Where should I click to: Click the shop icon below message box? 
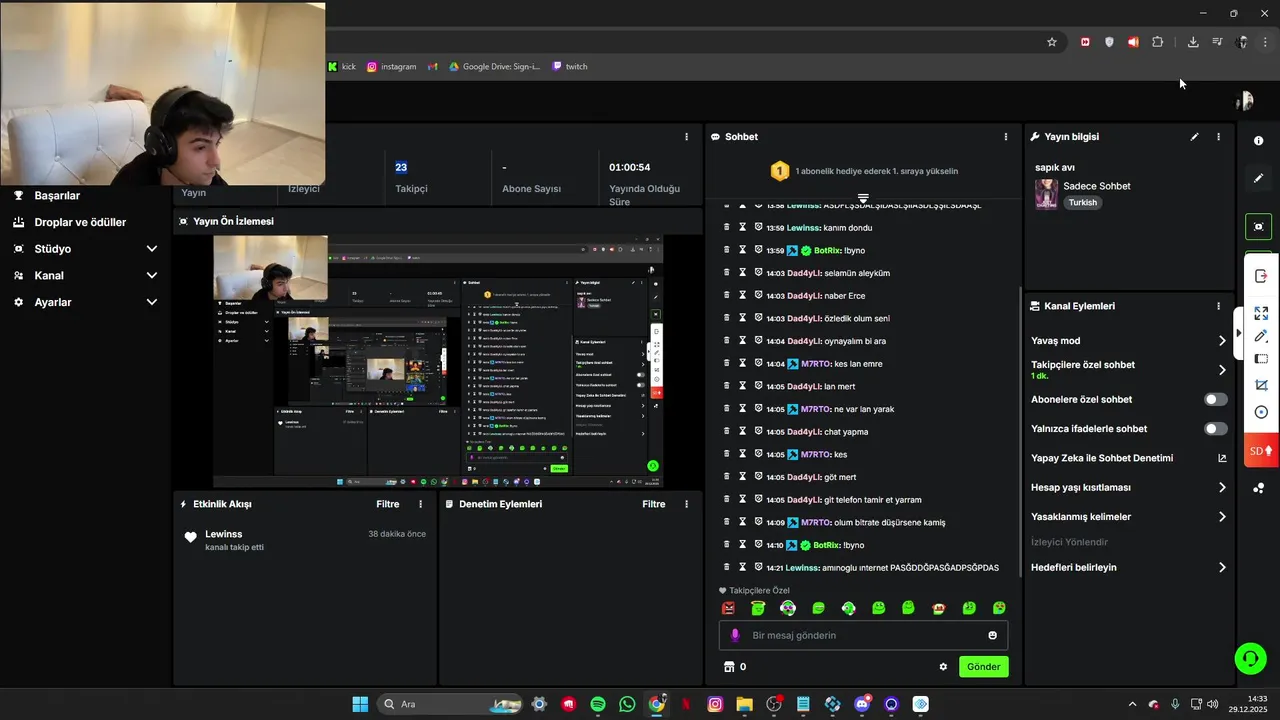click(729, 667)
